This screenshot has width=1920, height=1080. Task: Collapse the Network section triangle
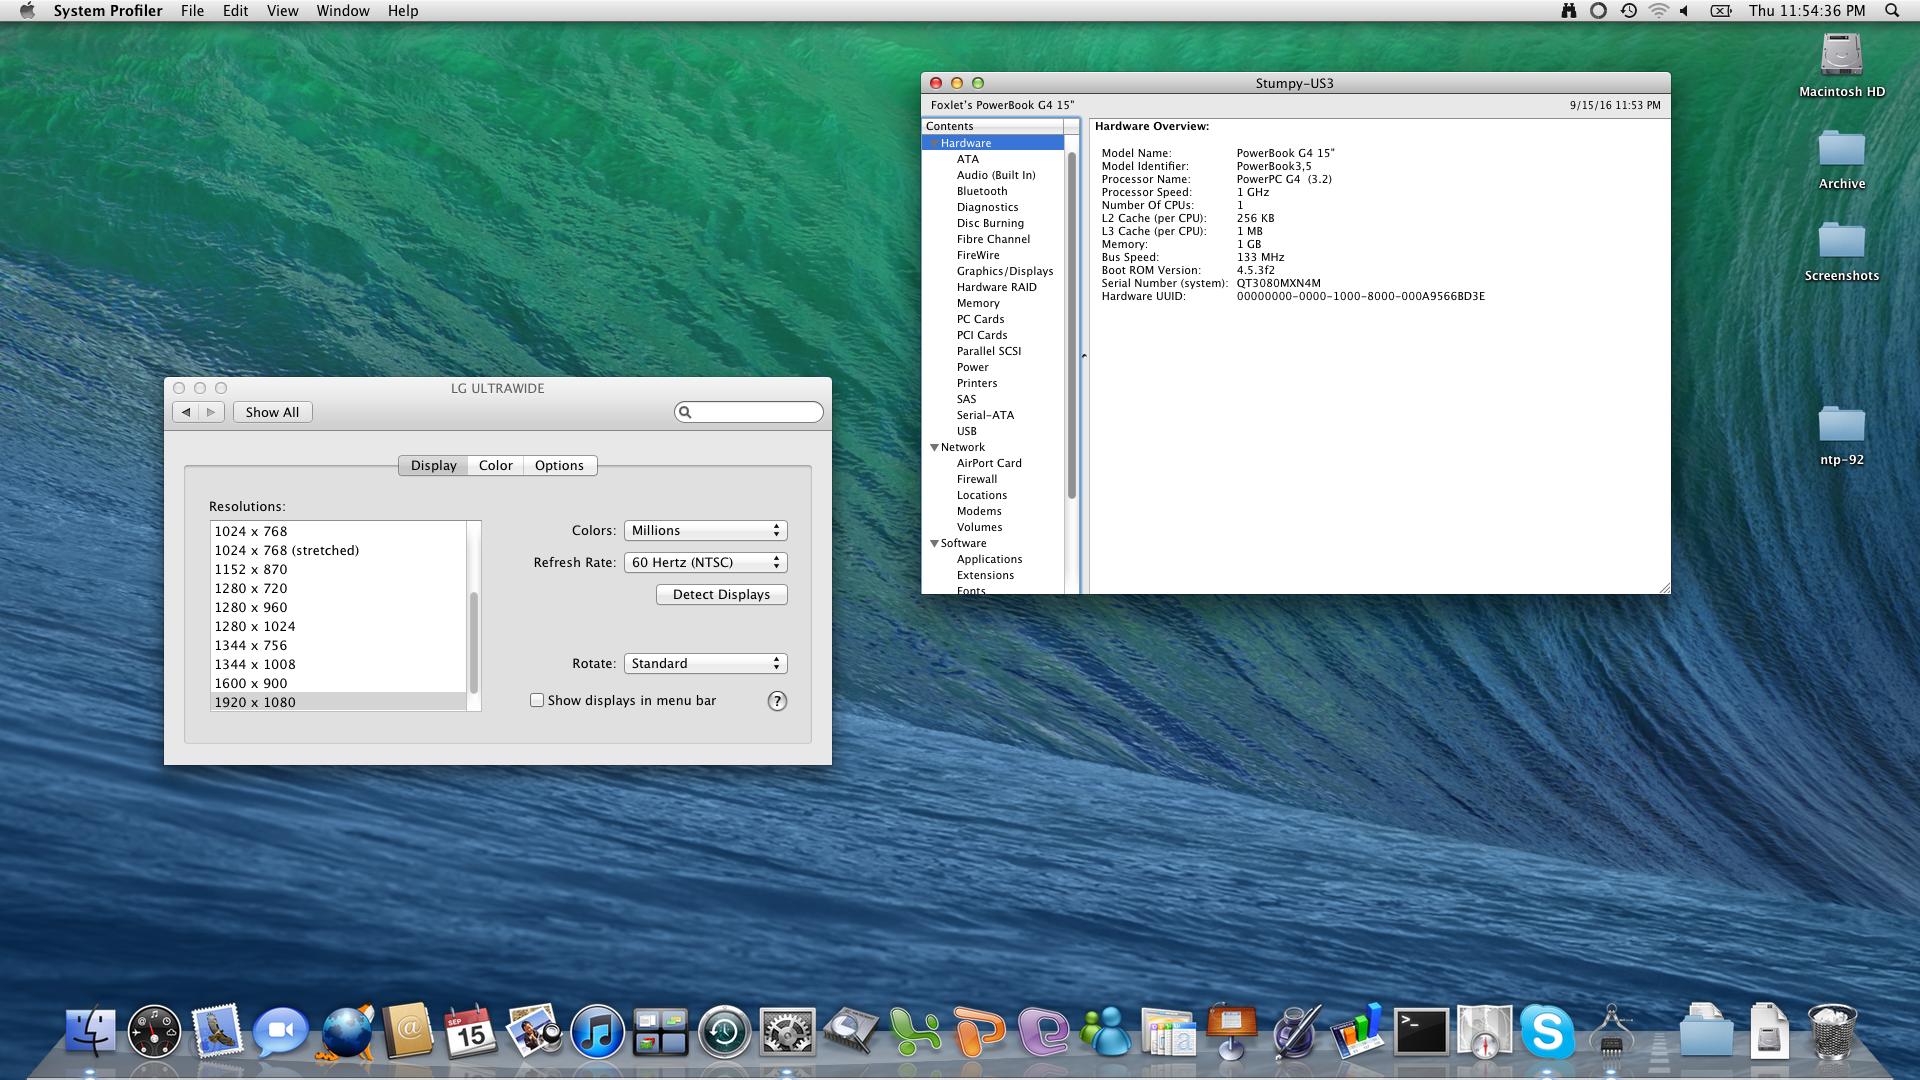pos(934,447)
